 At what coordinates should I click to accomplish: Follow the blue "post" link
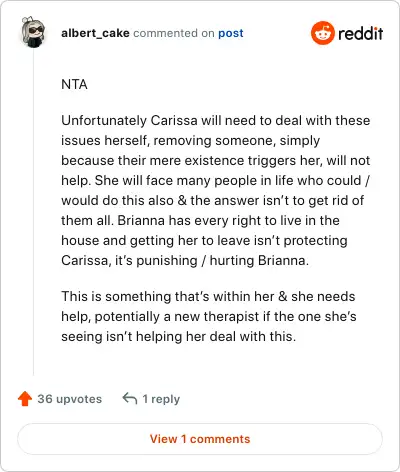tap(231, 34)
